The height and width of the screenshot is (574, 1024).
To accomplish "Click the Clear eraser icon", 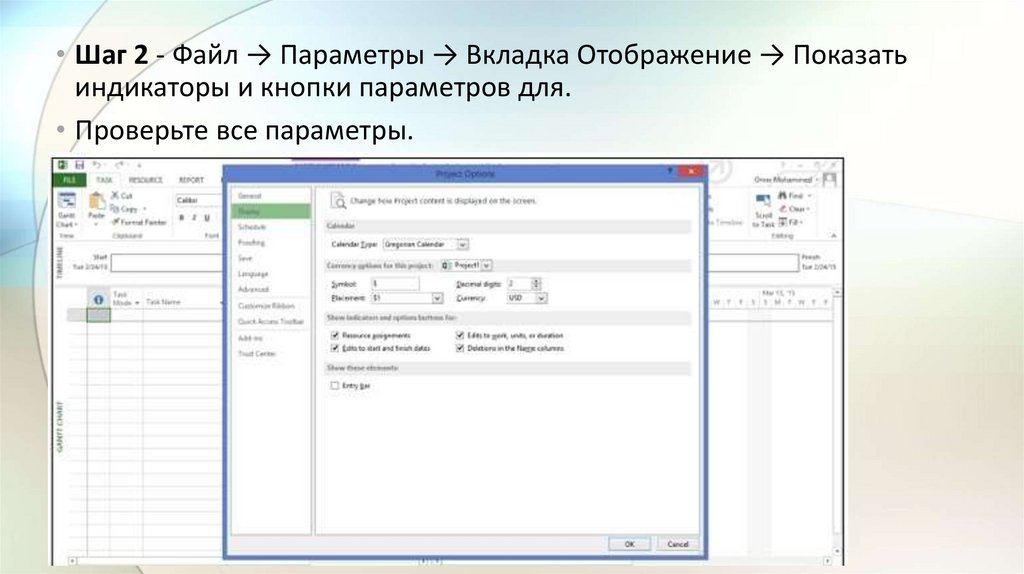I will pos(782,209).
